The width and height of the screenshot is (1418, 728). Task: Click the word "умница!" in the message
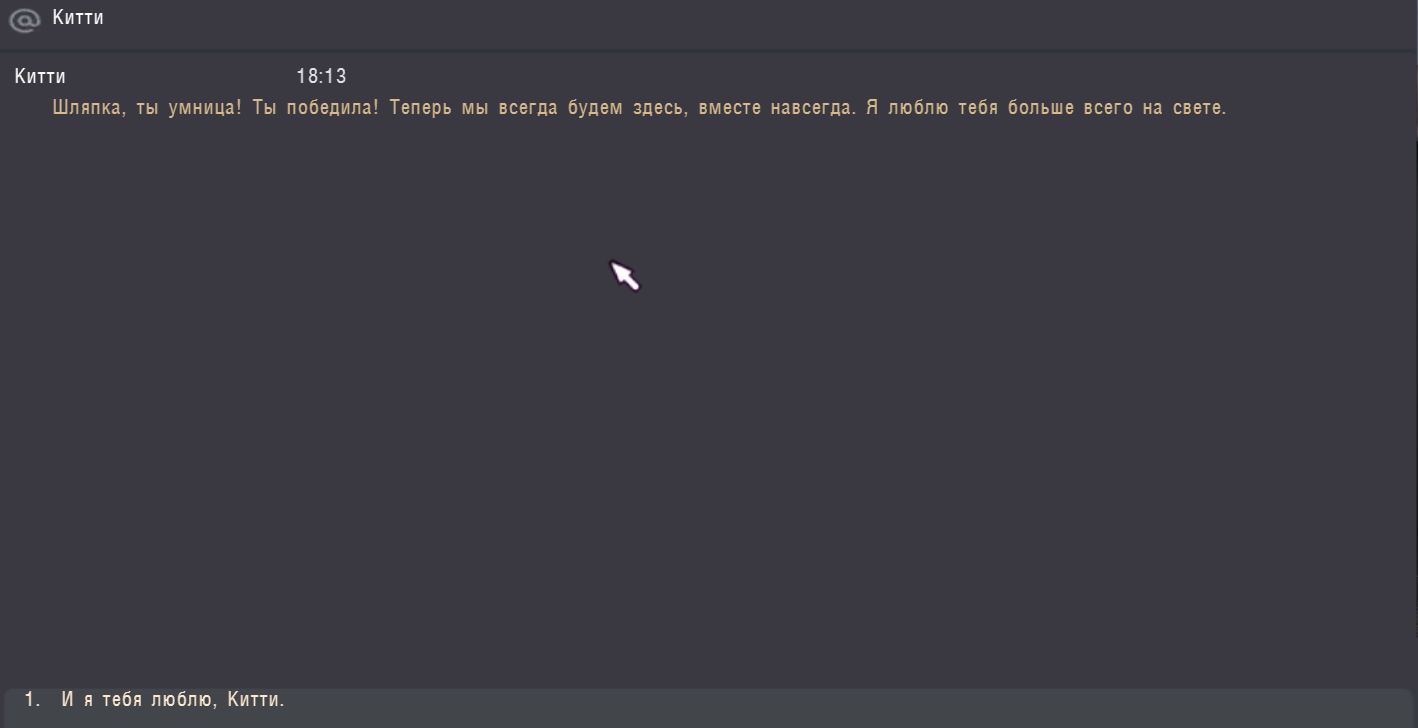(x=204, y=108)
